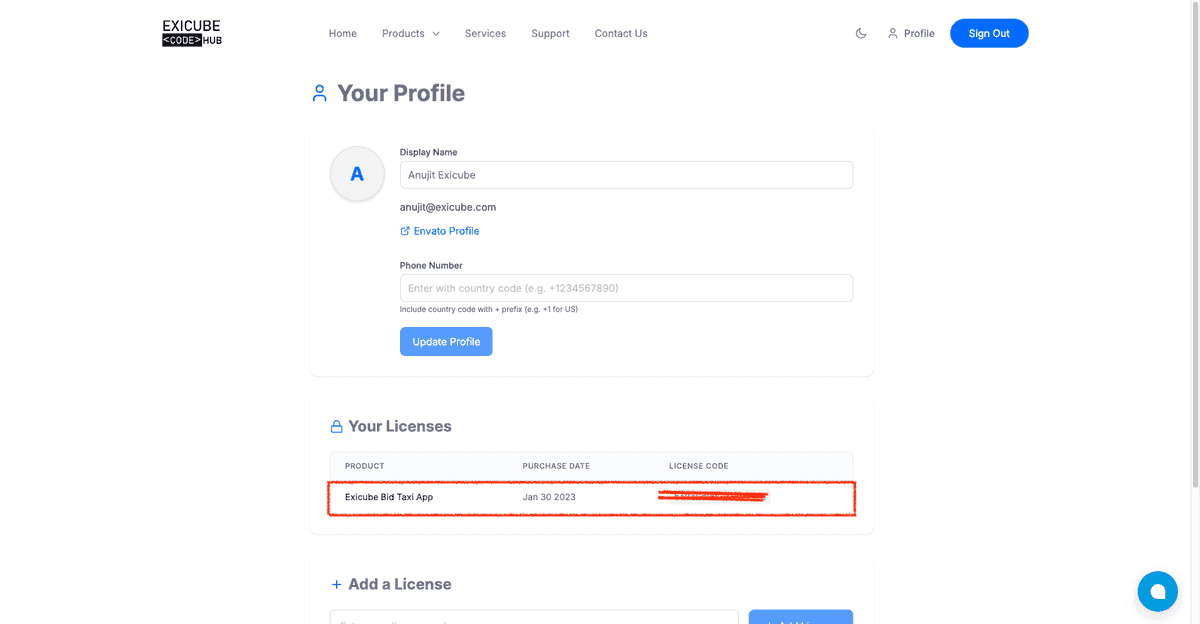1200x624 pixels.
Task: Toggle dark mode moon icon
Action: coord(861,33)
